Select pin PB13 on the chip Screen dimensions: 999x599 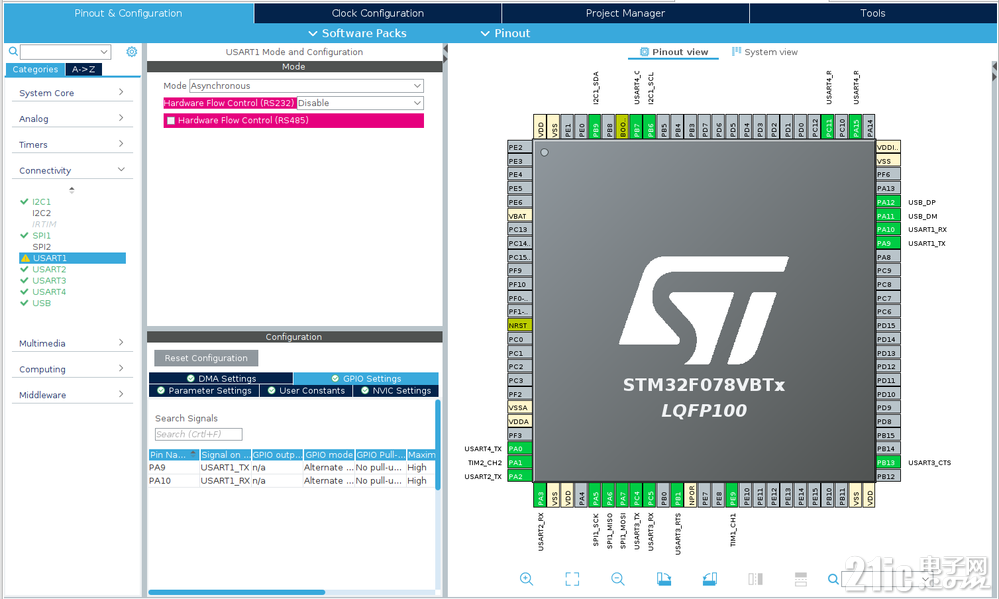tap(888, 463)
